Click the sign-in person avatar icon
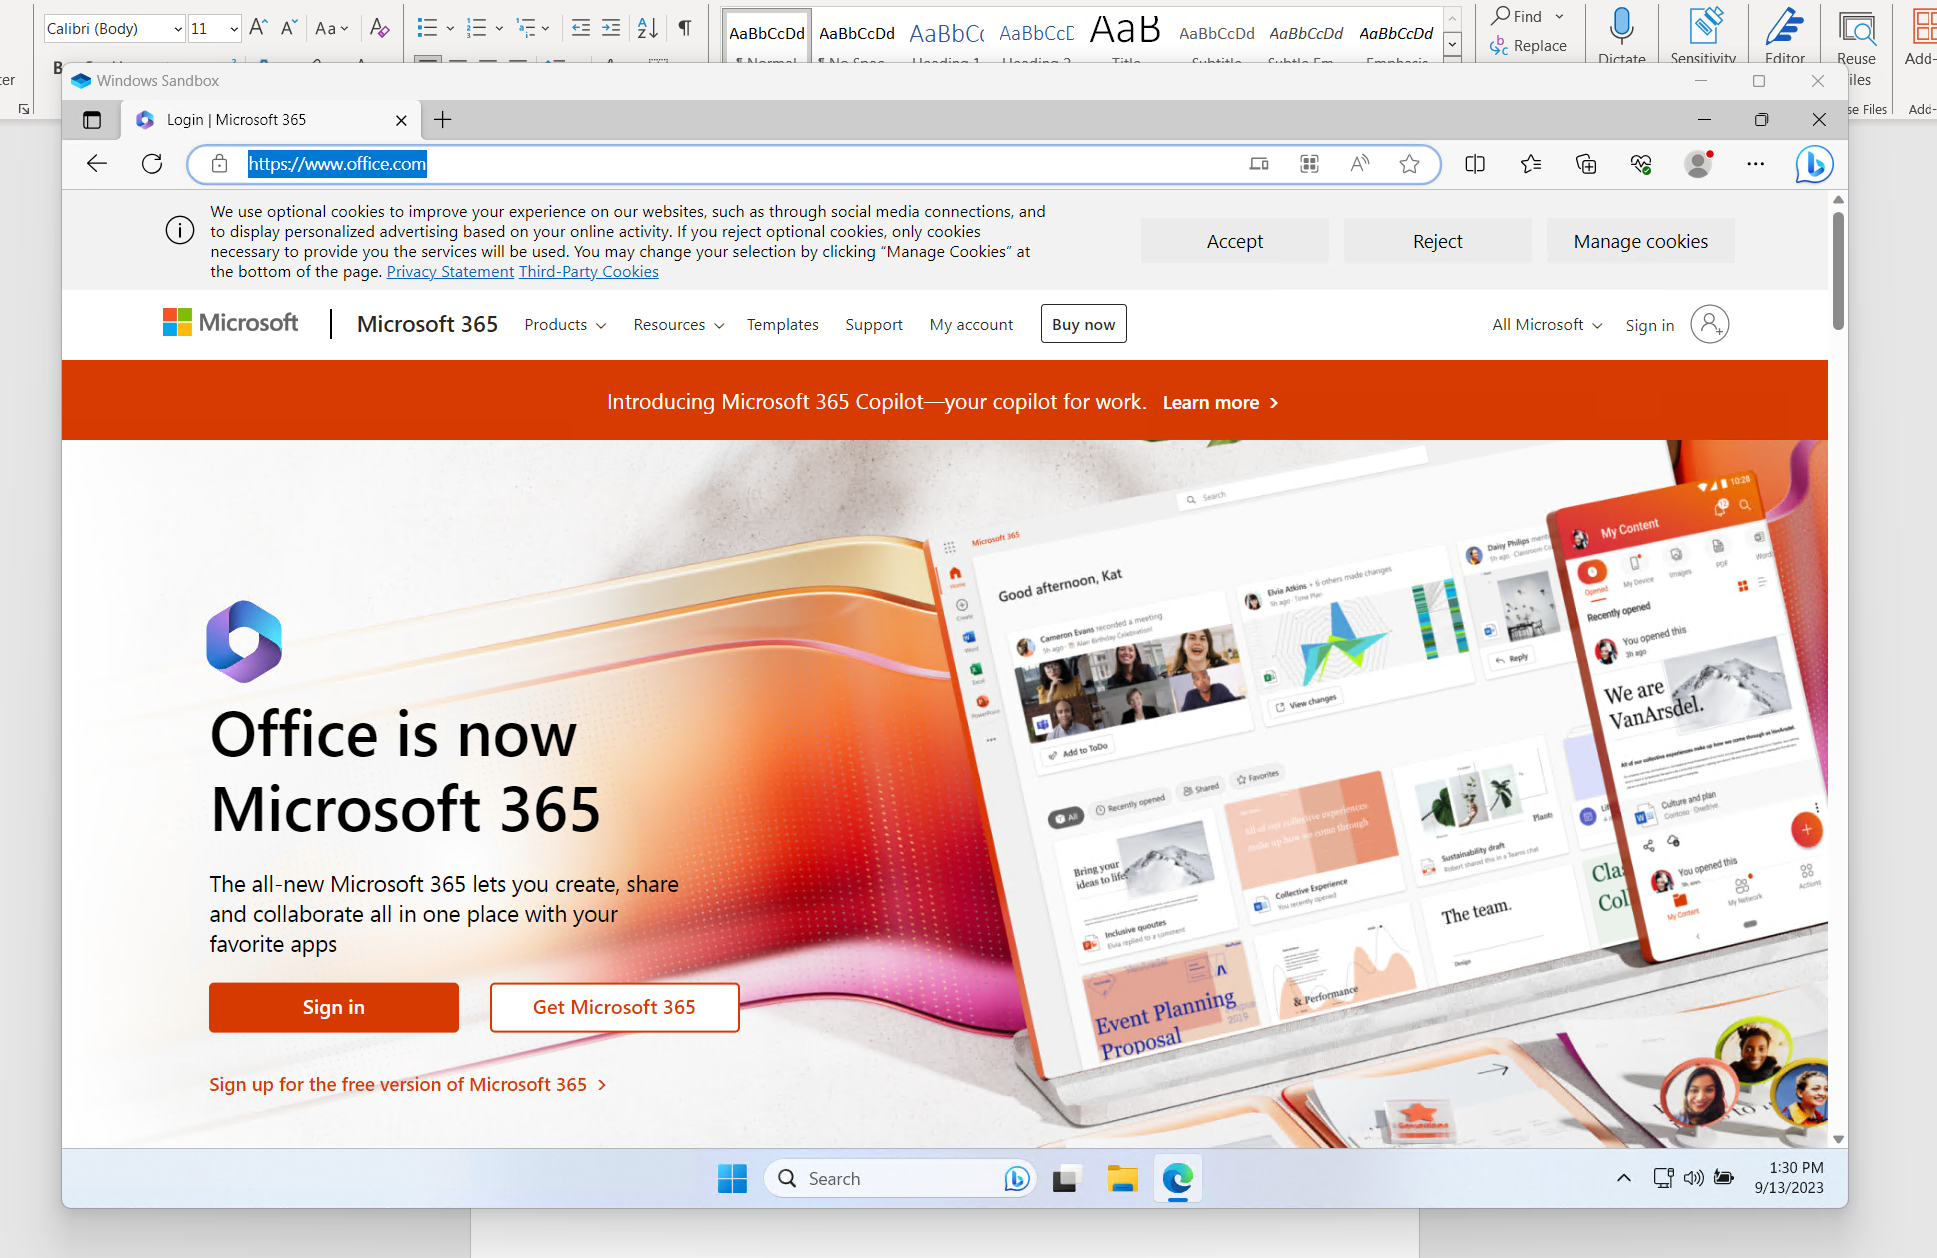 (1710, 324)
